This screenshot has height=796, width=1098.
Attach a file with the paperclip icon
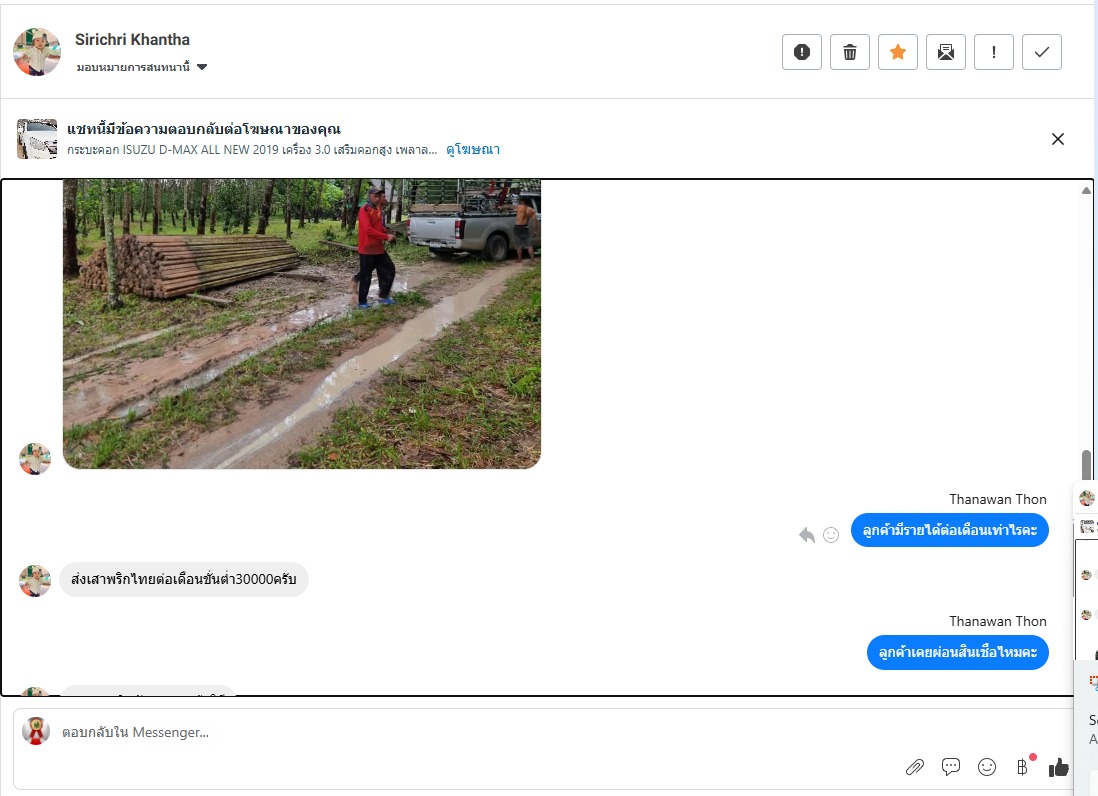(915, 767)
